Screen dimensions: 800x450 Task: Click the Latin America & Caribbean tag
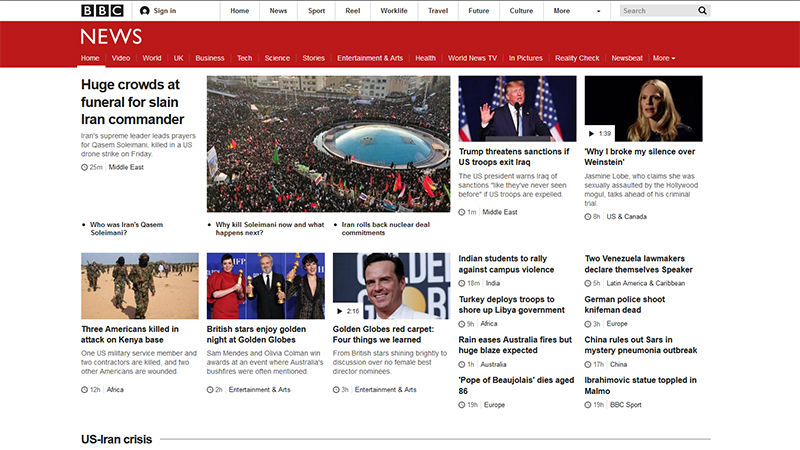[x=645, y=283]
